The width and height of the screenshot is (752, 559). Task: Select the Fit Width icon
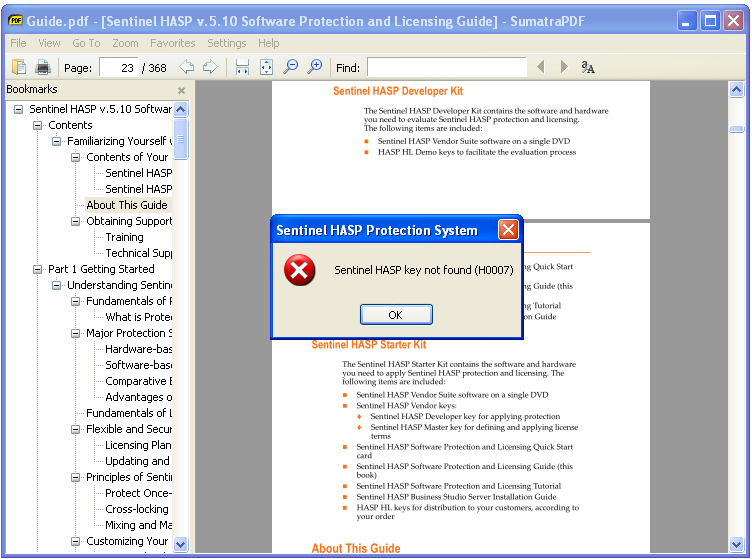(242, 67)
